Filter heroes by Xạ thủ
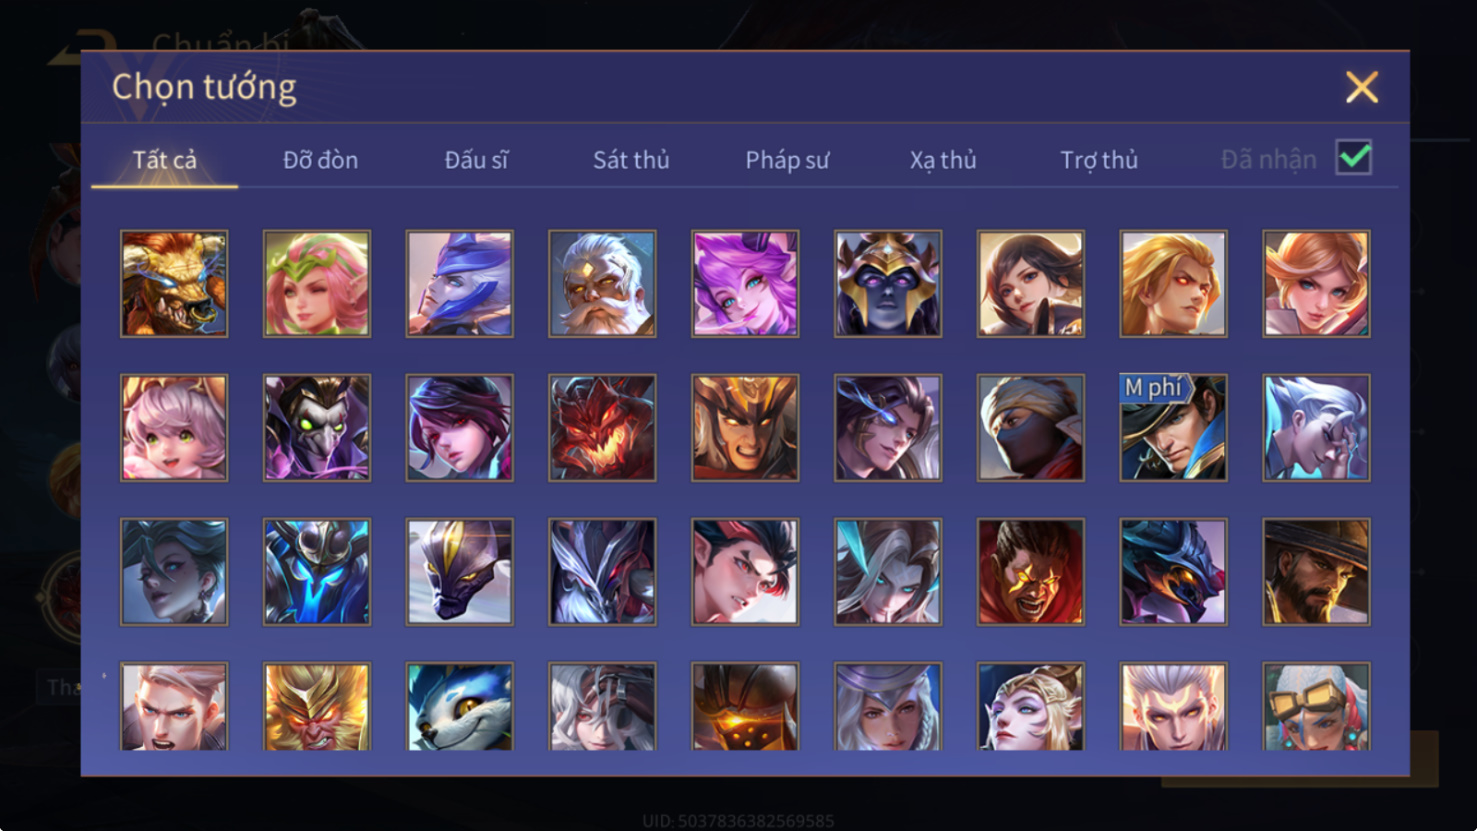 click(943, 160)
